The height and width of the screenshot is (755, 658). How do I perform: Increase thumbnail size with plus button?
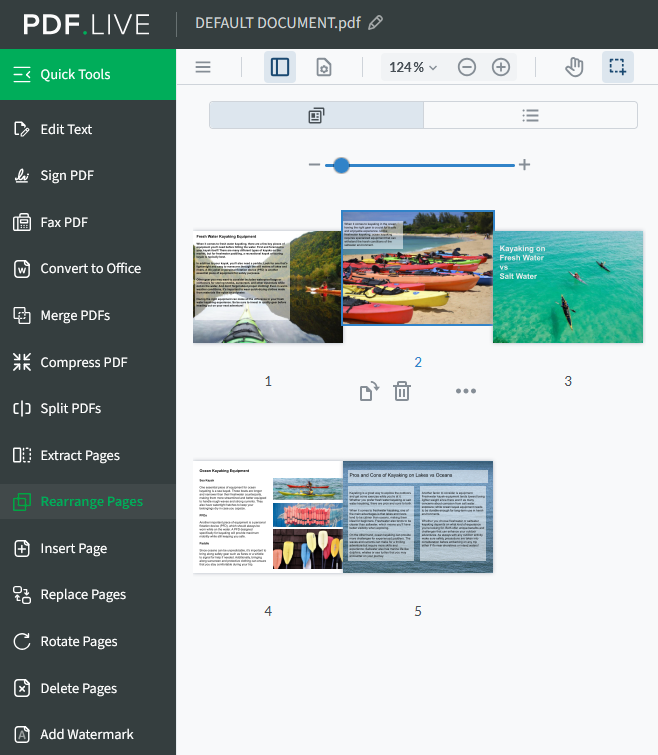pos(524,164)
